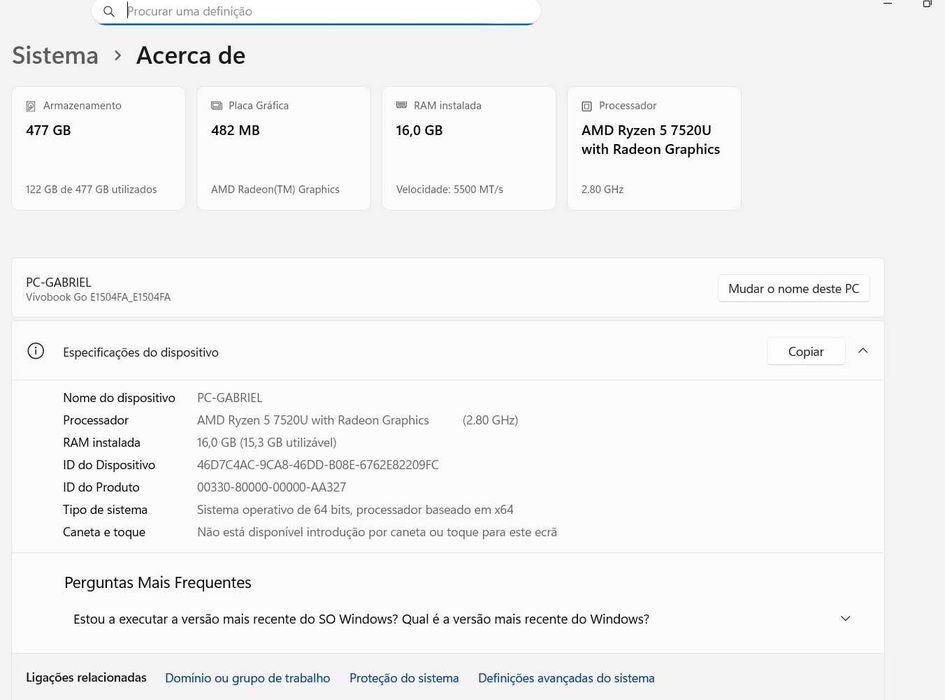Click the "(2.80 GHz)" processor speed value
The width and height of the screenshot is (945, 700).
(490, 420)
